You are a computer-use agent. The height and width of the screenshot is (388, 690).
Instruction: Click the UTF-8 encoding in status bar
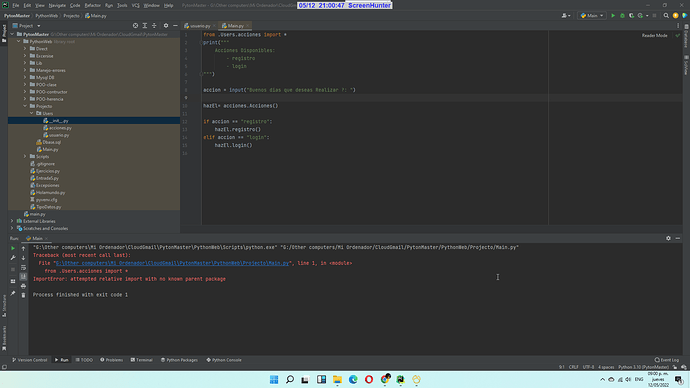(x=588, y=367)
